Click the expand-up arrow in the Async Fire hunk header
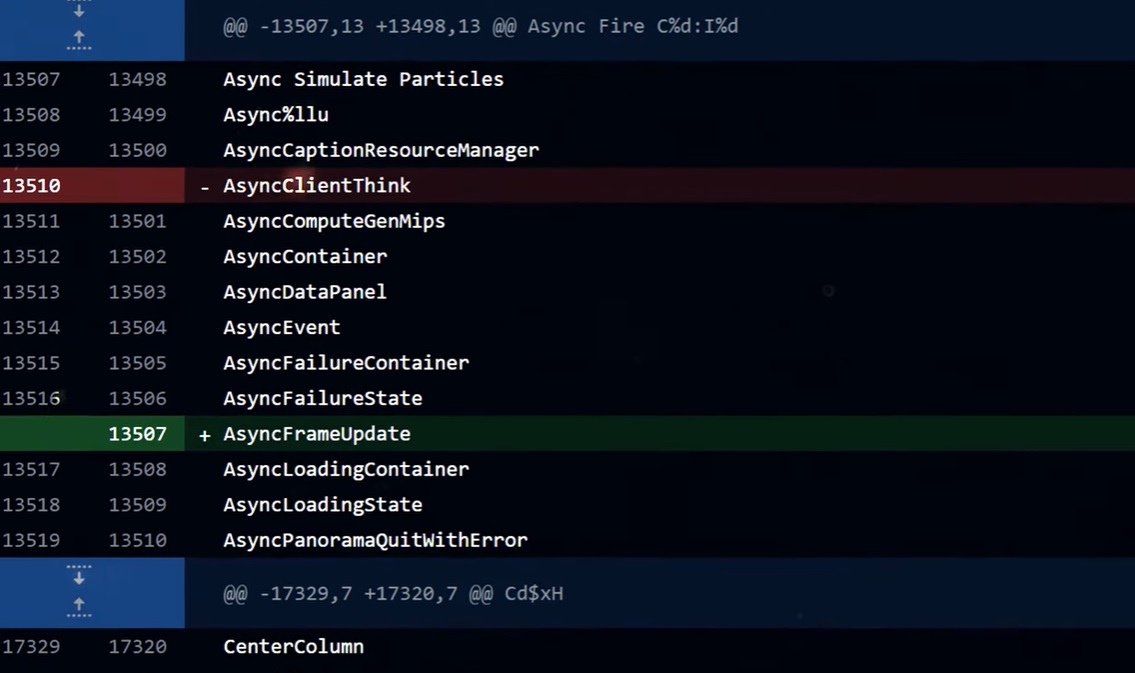1135x673 pixels. pos(79,39)
